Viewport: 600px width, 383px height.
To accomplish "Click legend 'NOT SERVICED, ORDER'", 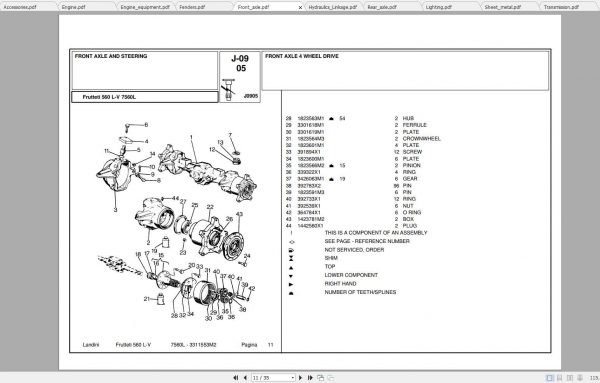I will coord(354,250).
